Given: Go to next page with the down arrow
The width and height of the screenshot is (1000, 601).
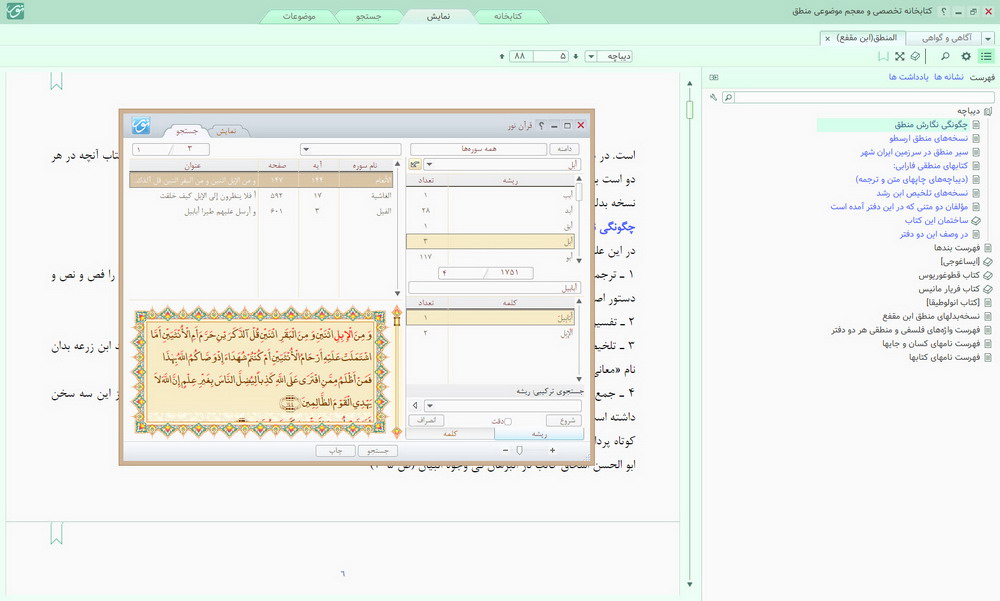Looking at the screenshot, I should point(575,56).
